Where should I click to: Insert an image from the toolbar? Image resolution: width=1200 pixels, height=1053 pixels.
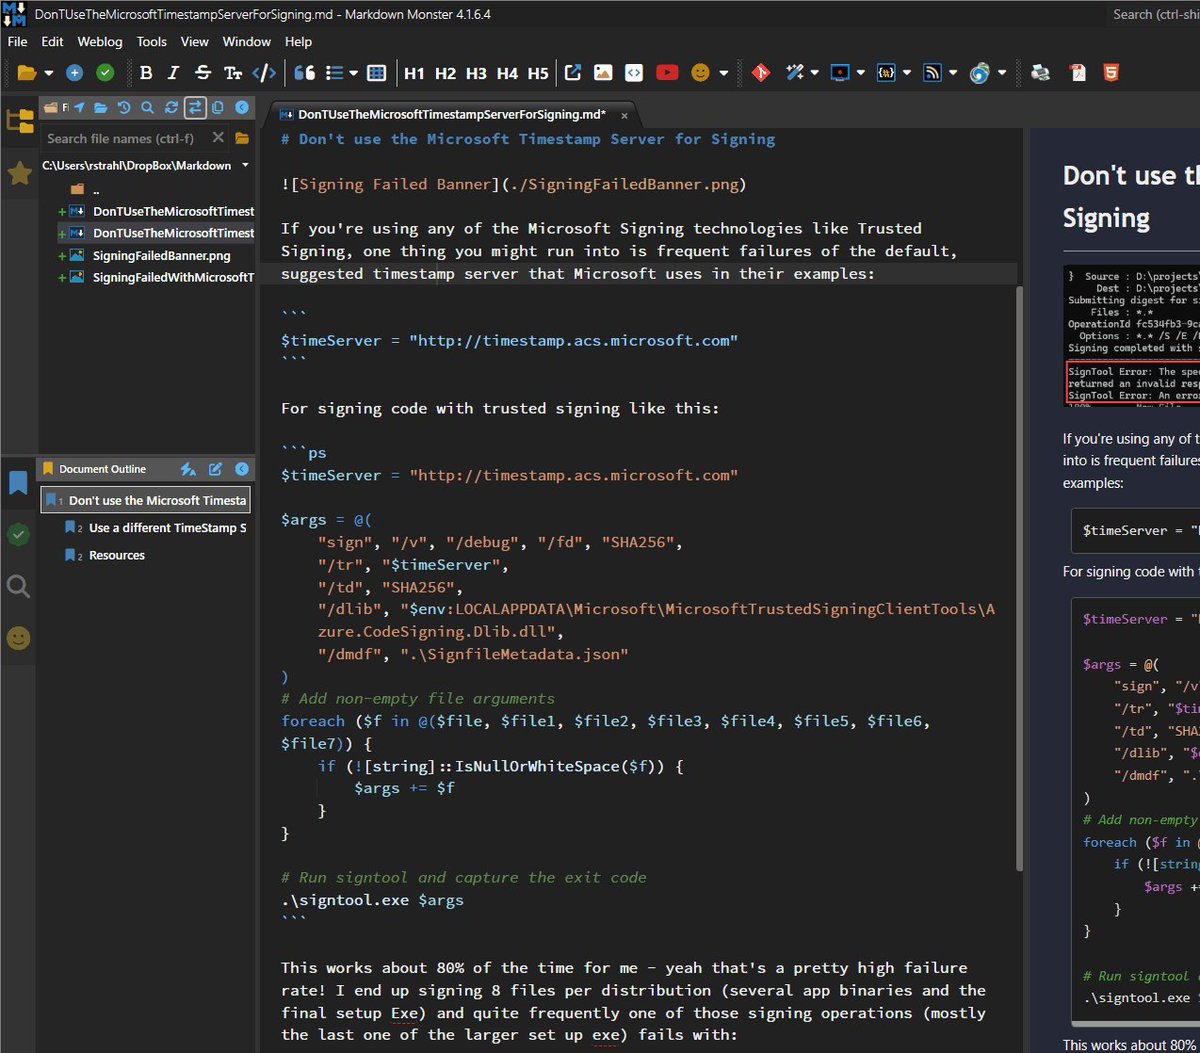point(603,72)
